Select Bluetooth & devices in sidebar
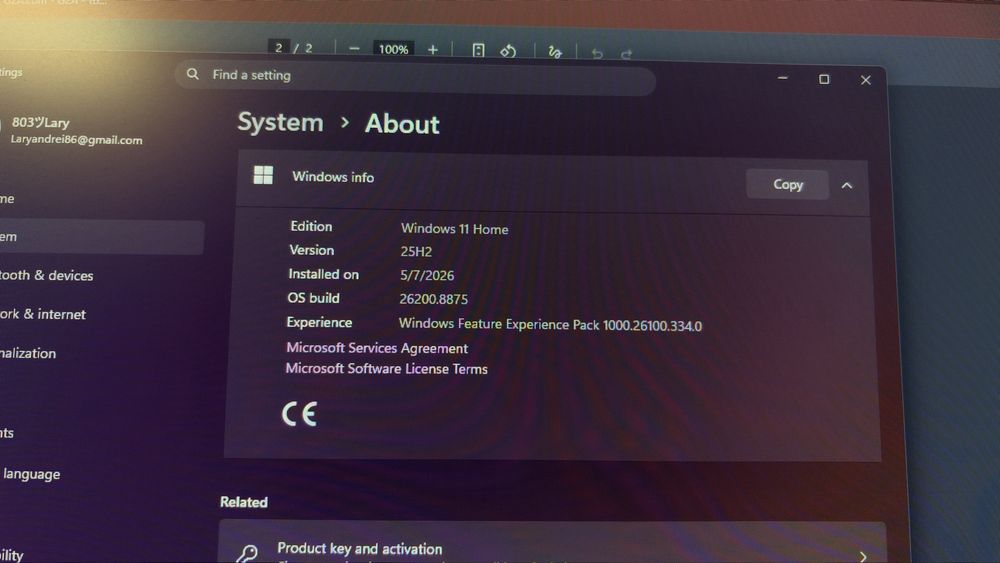This screenshot has width=1000, height=563. point(47,275)
